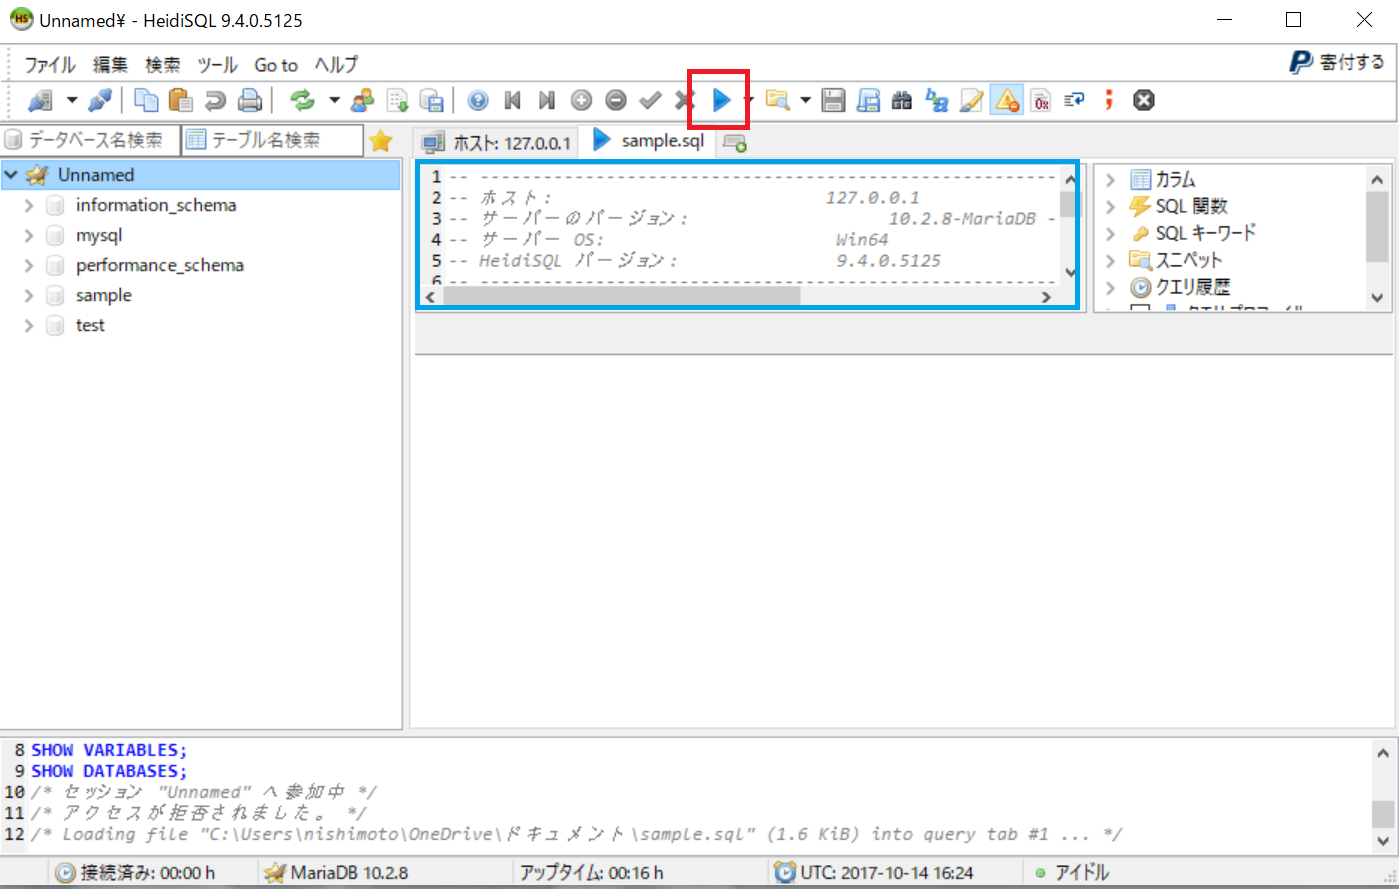Select the スニペット helper item
1399x889 pixels.
click(1189, 260)
